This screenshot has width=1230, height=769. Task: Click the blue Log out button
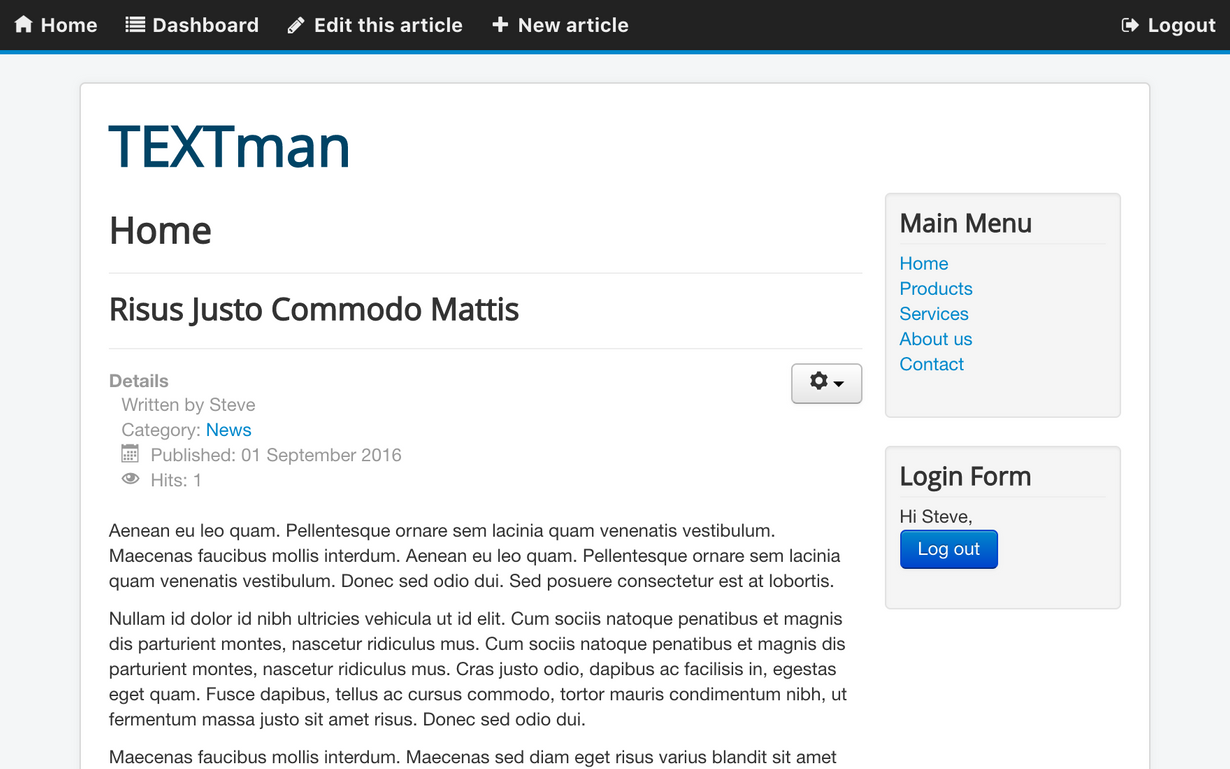click(949, 549)
